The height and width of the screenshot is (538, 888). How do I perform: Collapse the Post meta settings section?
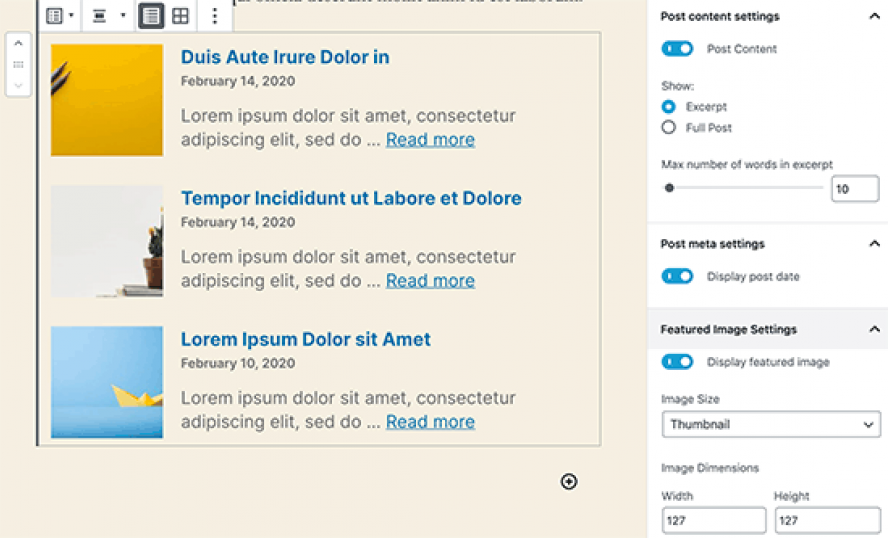point(874,244)
